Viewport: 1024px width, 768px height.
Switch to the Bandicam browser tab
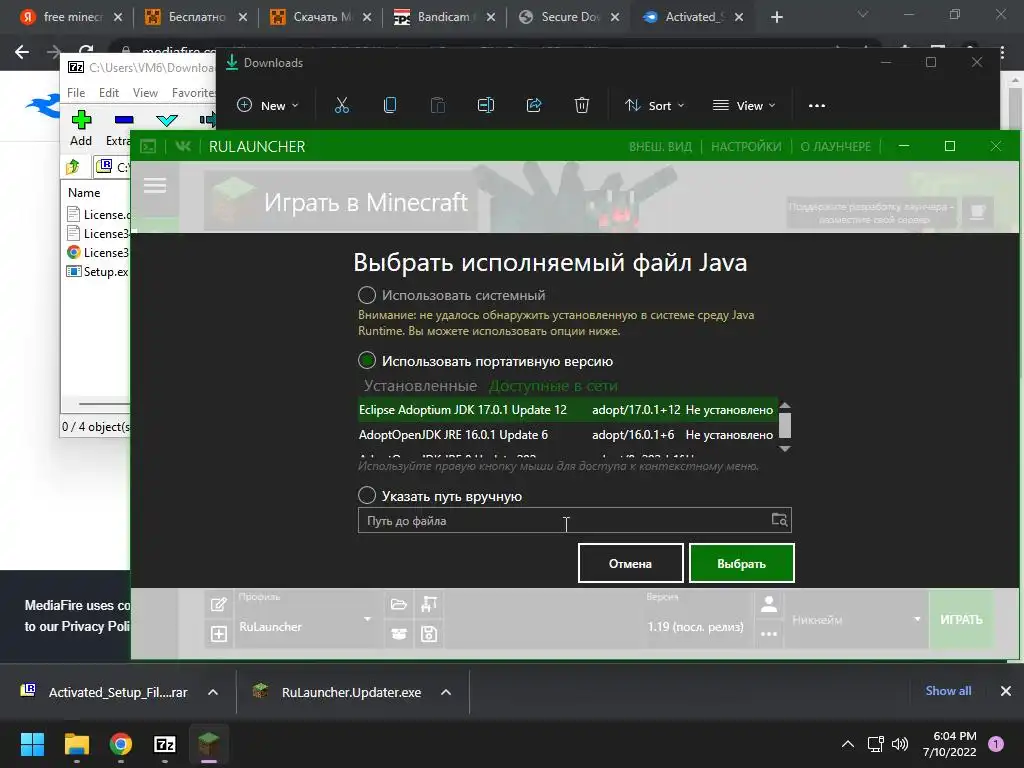(444, 17)
